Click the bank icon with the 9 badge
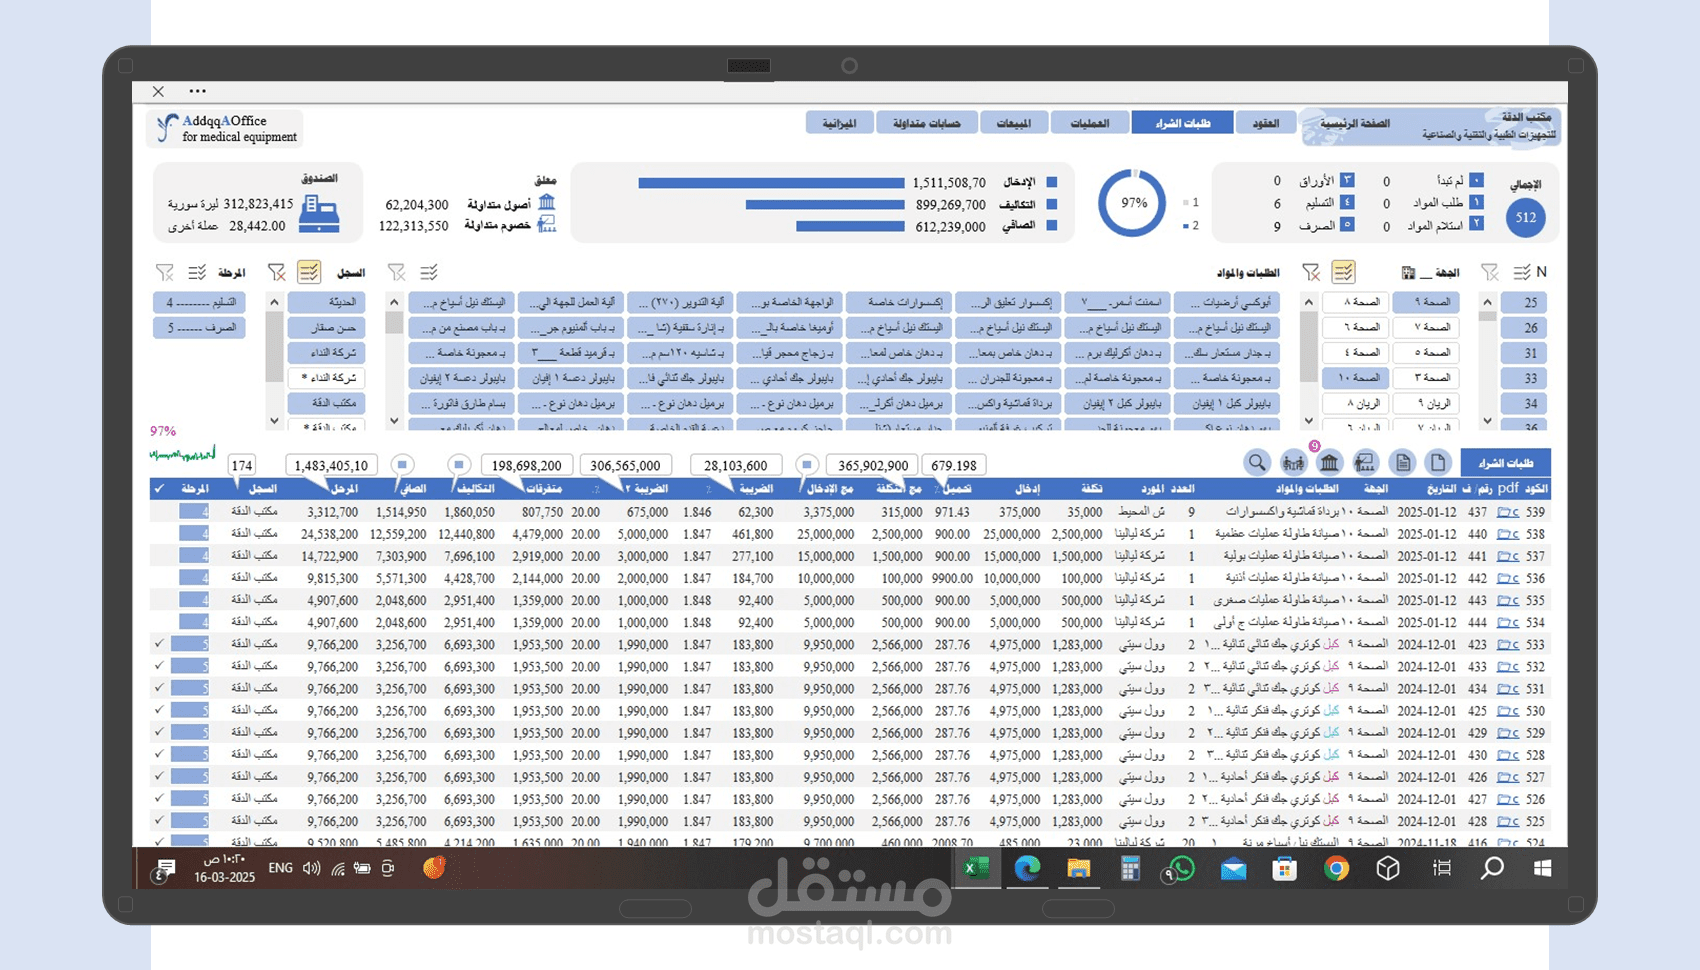This screenshot has width=1700, height=970. point(1329,462)
